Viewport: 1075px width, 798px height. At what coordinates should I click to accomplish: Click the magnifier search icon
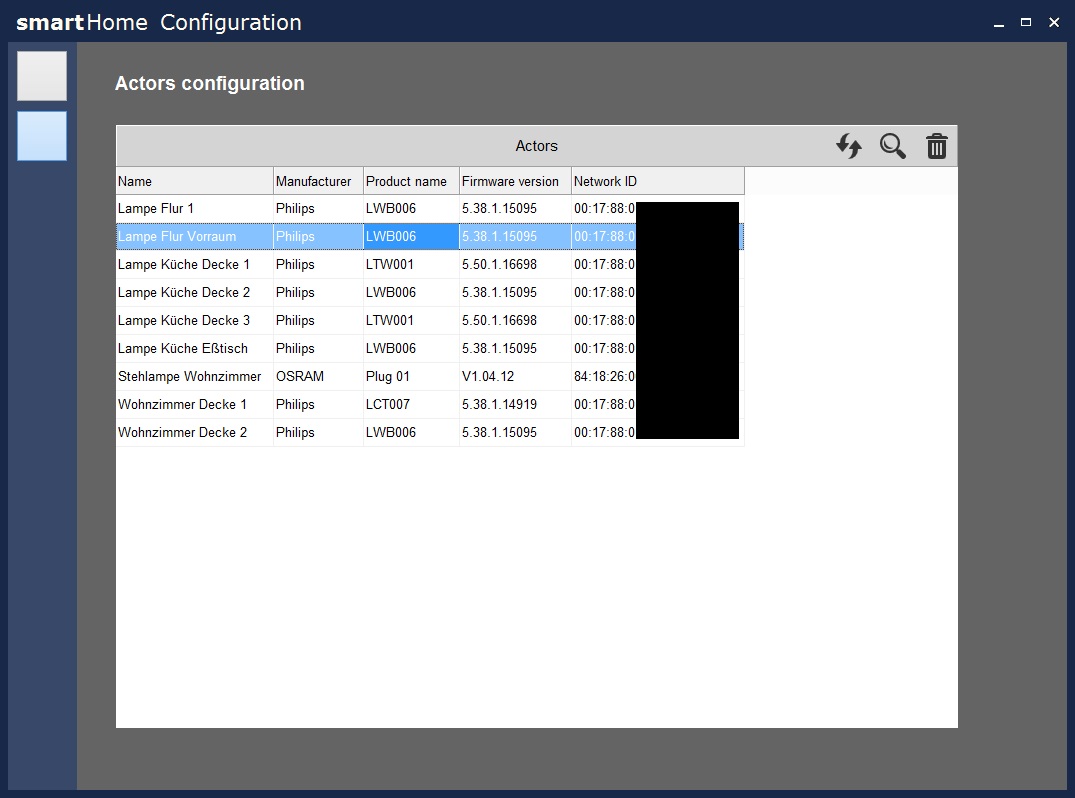892,146
